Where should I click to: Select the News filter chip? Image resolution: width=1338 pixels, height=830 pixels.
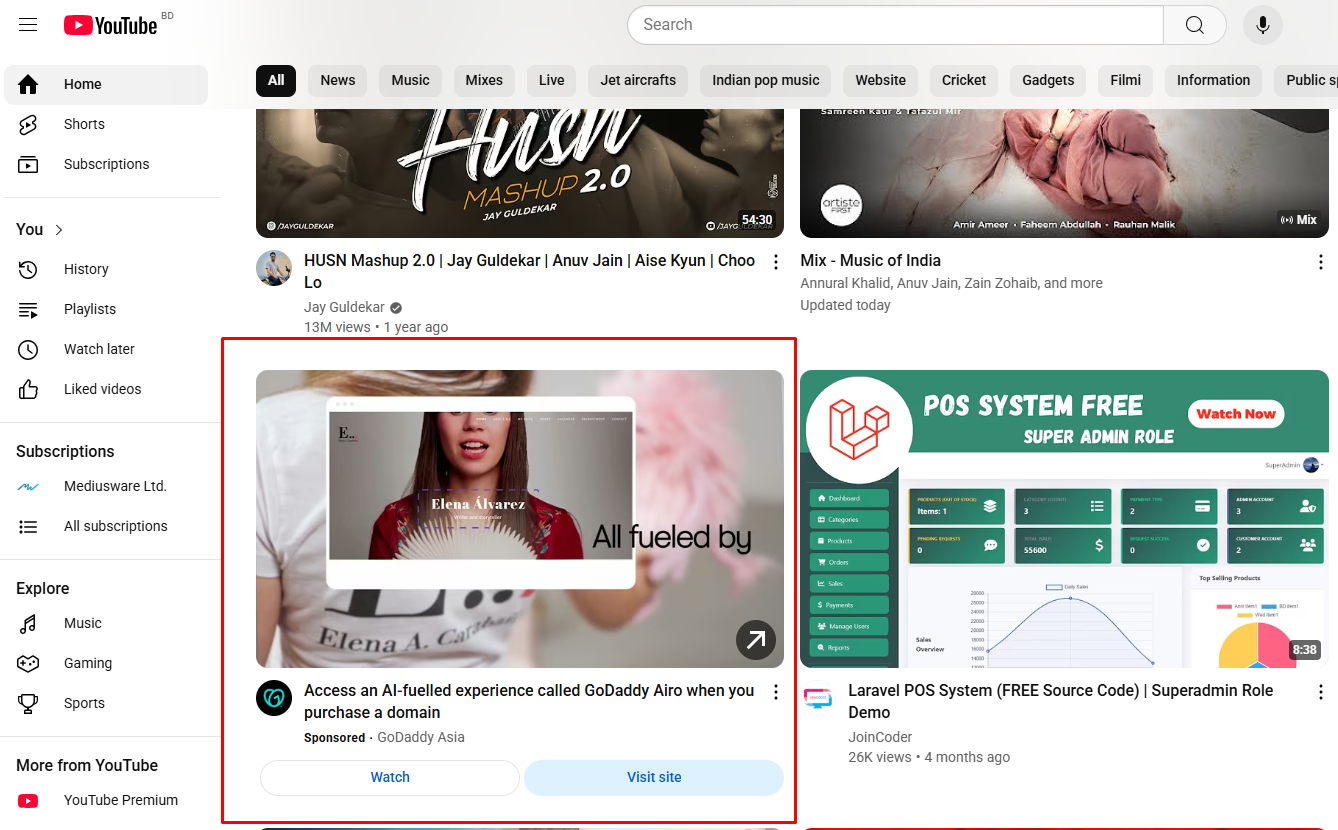(x=338, y=81)
